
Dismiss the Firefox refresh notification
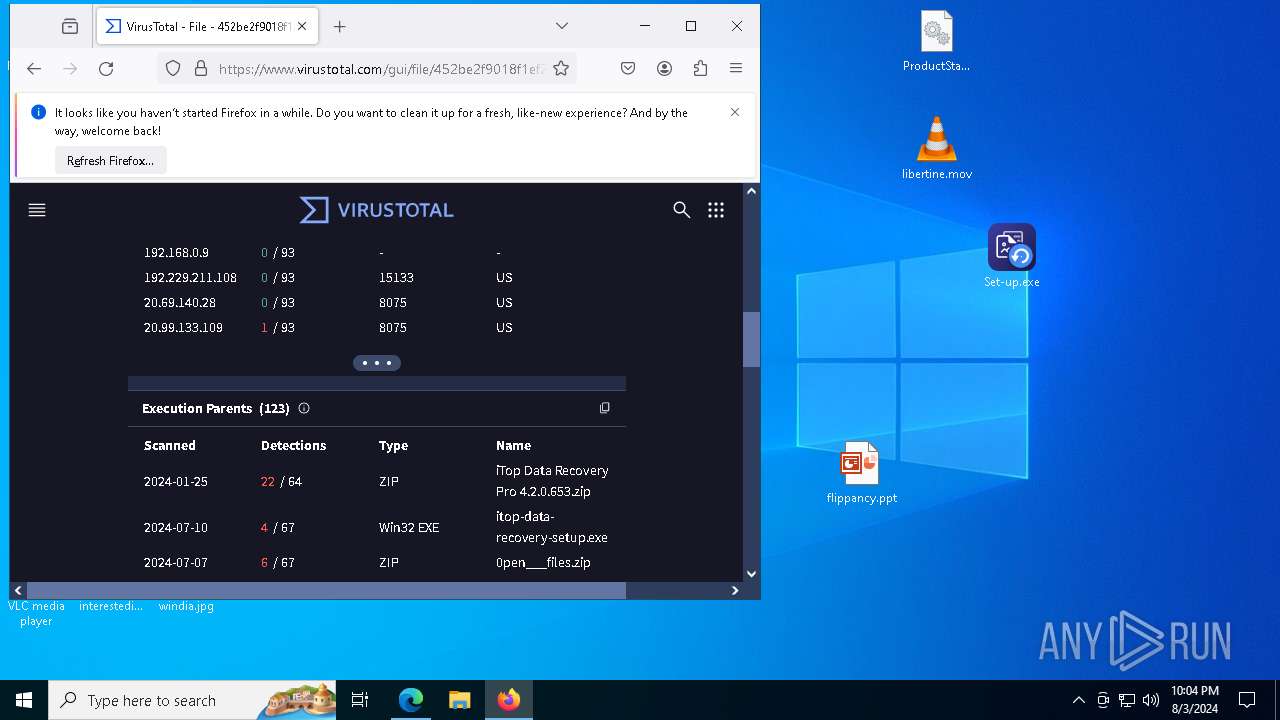(x=735, y=112)
